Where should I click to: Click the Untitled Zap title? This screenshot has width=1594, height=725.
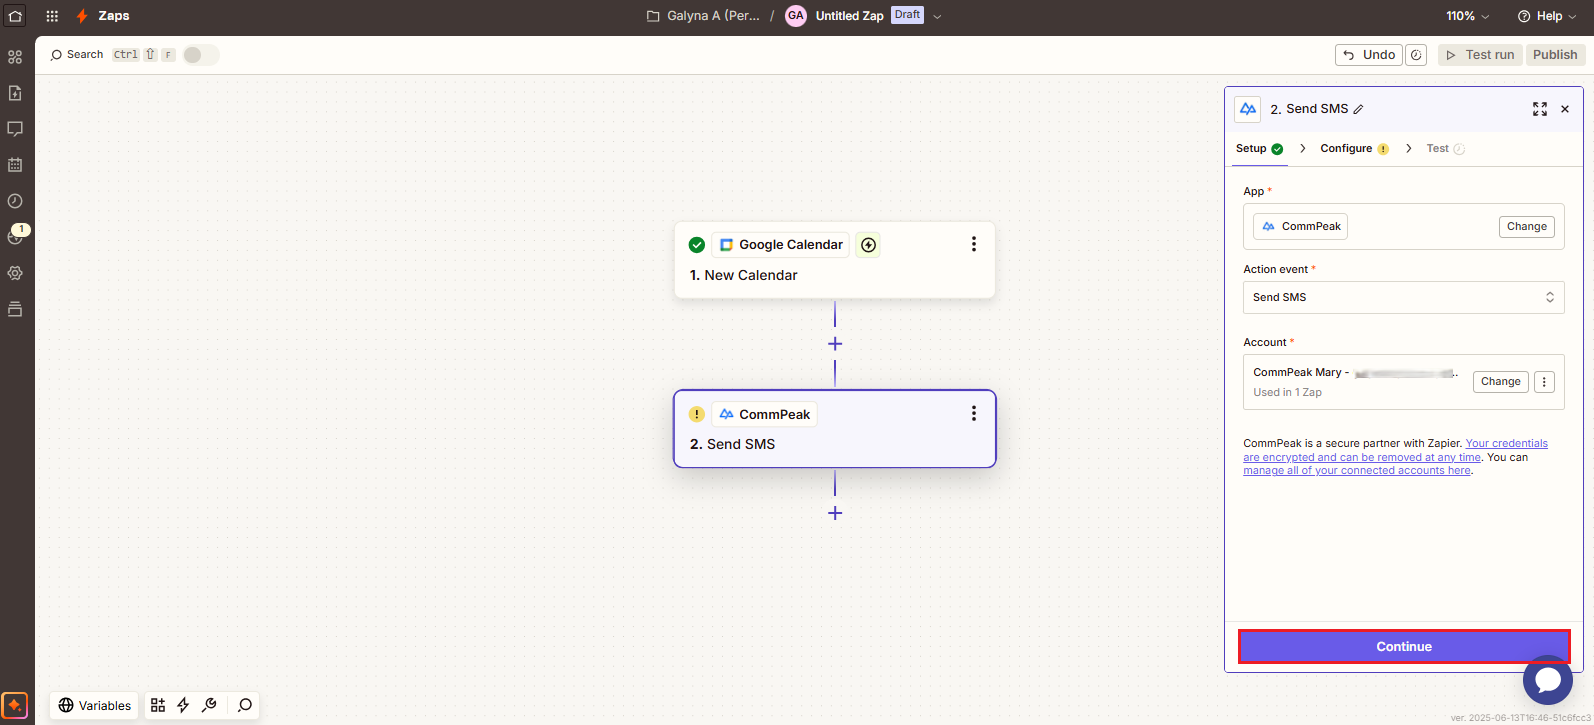pyautogui.click(x=849, y=16)
